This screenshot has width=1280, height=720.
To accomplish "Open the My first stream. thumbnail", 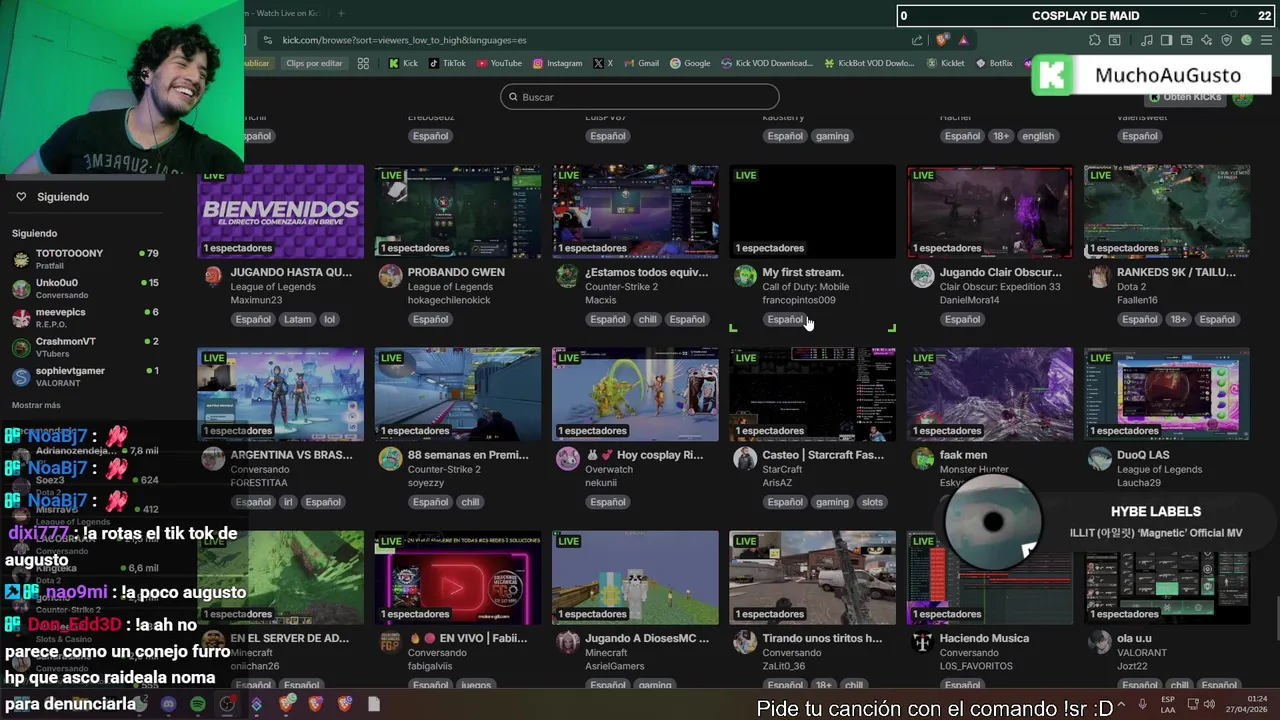I will [812, 212].
